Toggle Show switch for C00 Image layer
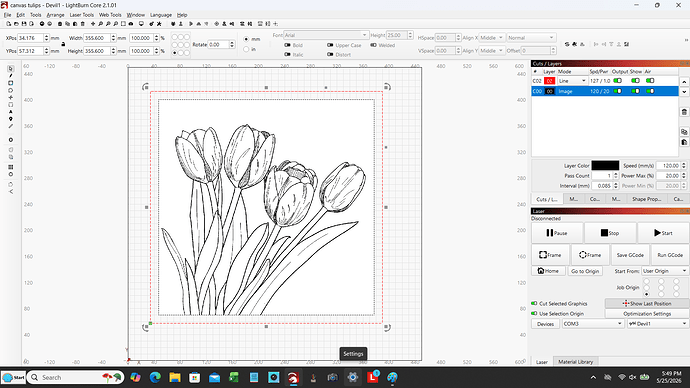The height and width of the screenshot is (388, 690). [x=635, y=91]
